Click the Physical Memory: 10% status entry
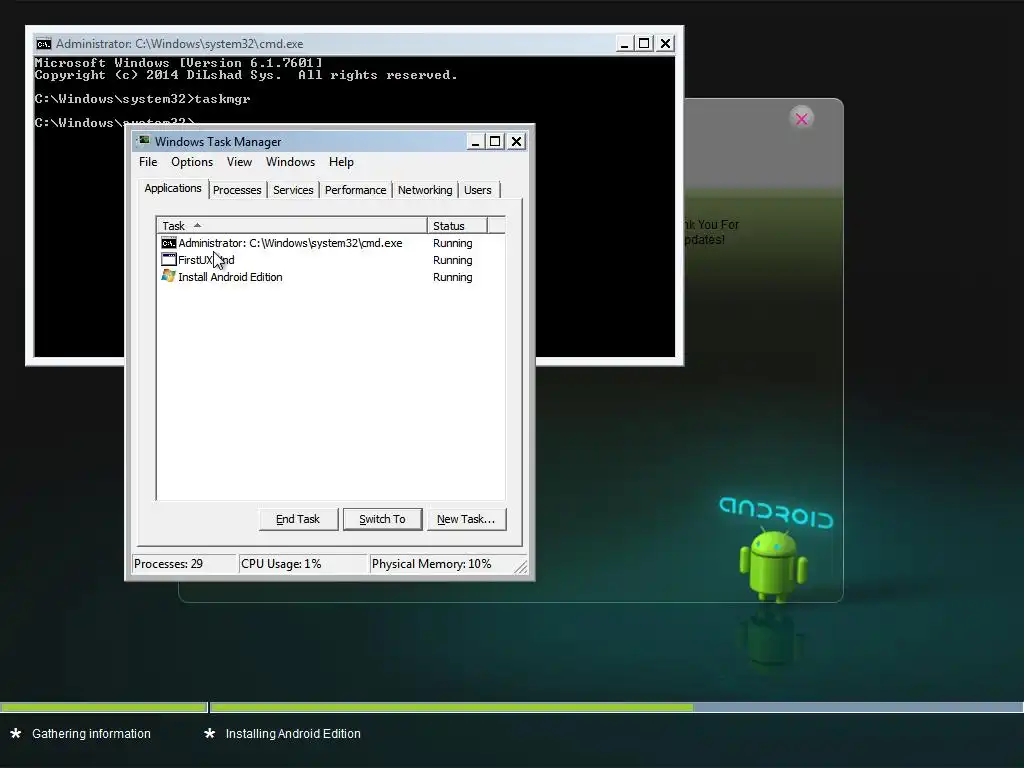Image resolution: width=1024 pixels, height=768 pixels. point(441,564)
